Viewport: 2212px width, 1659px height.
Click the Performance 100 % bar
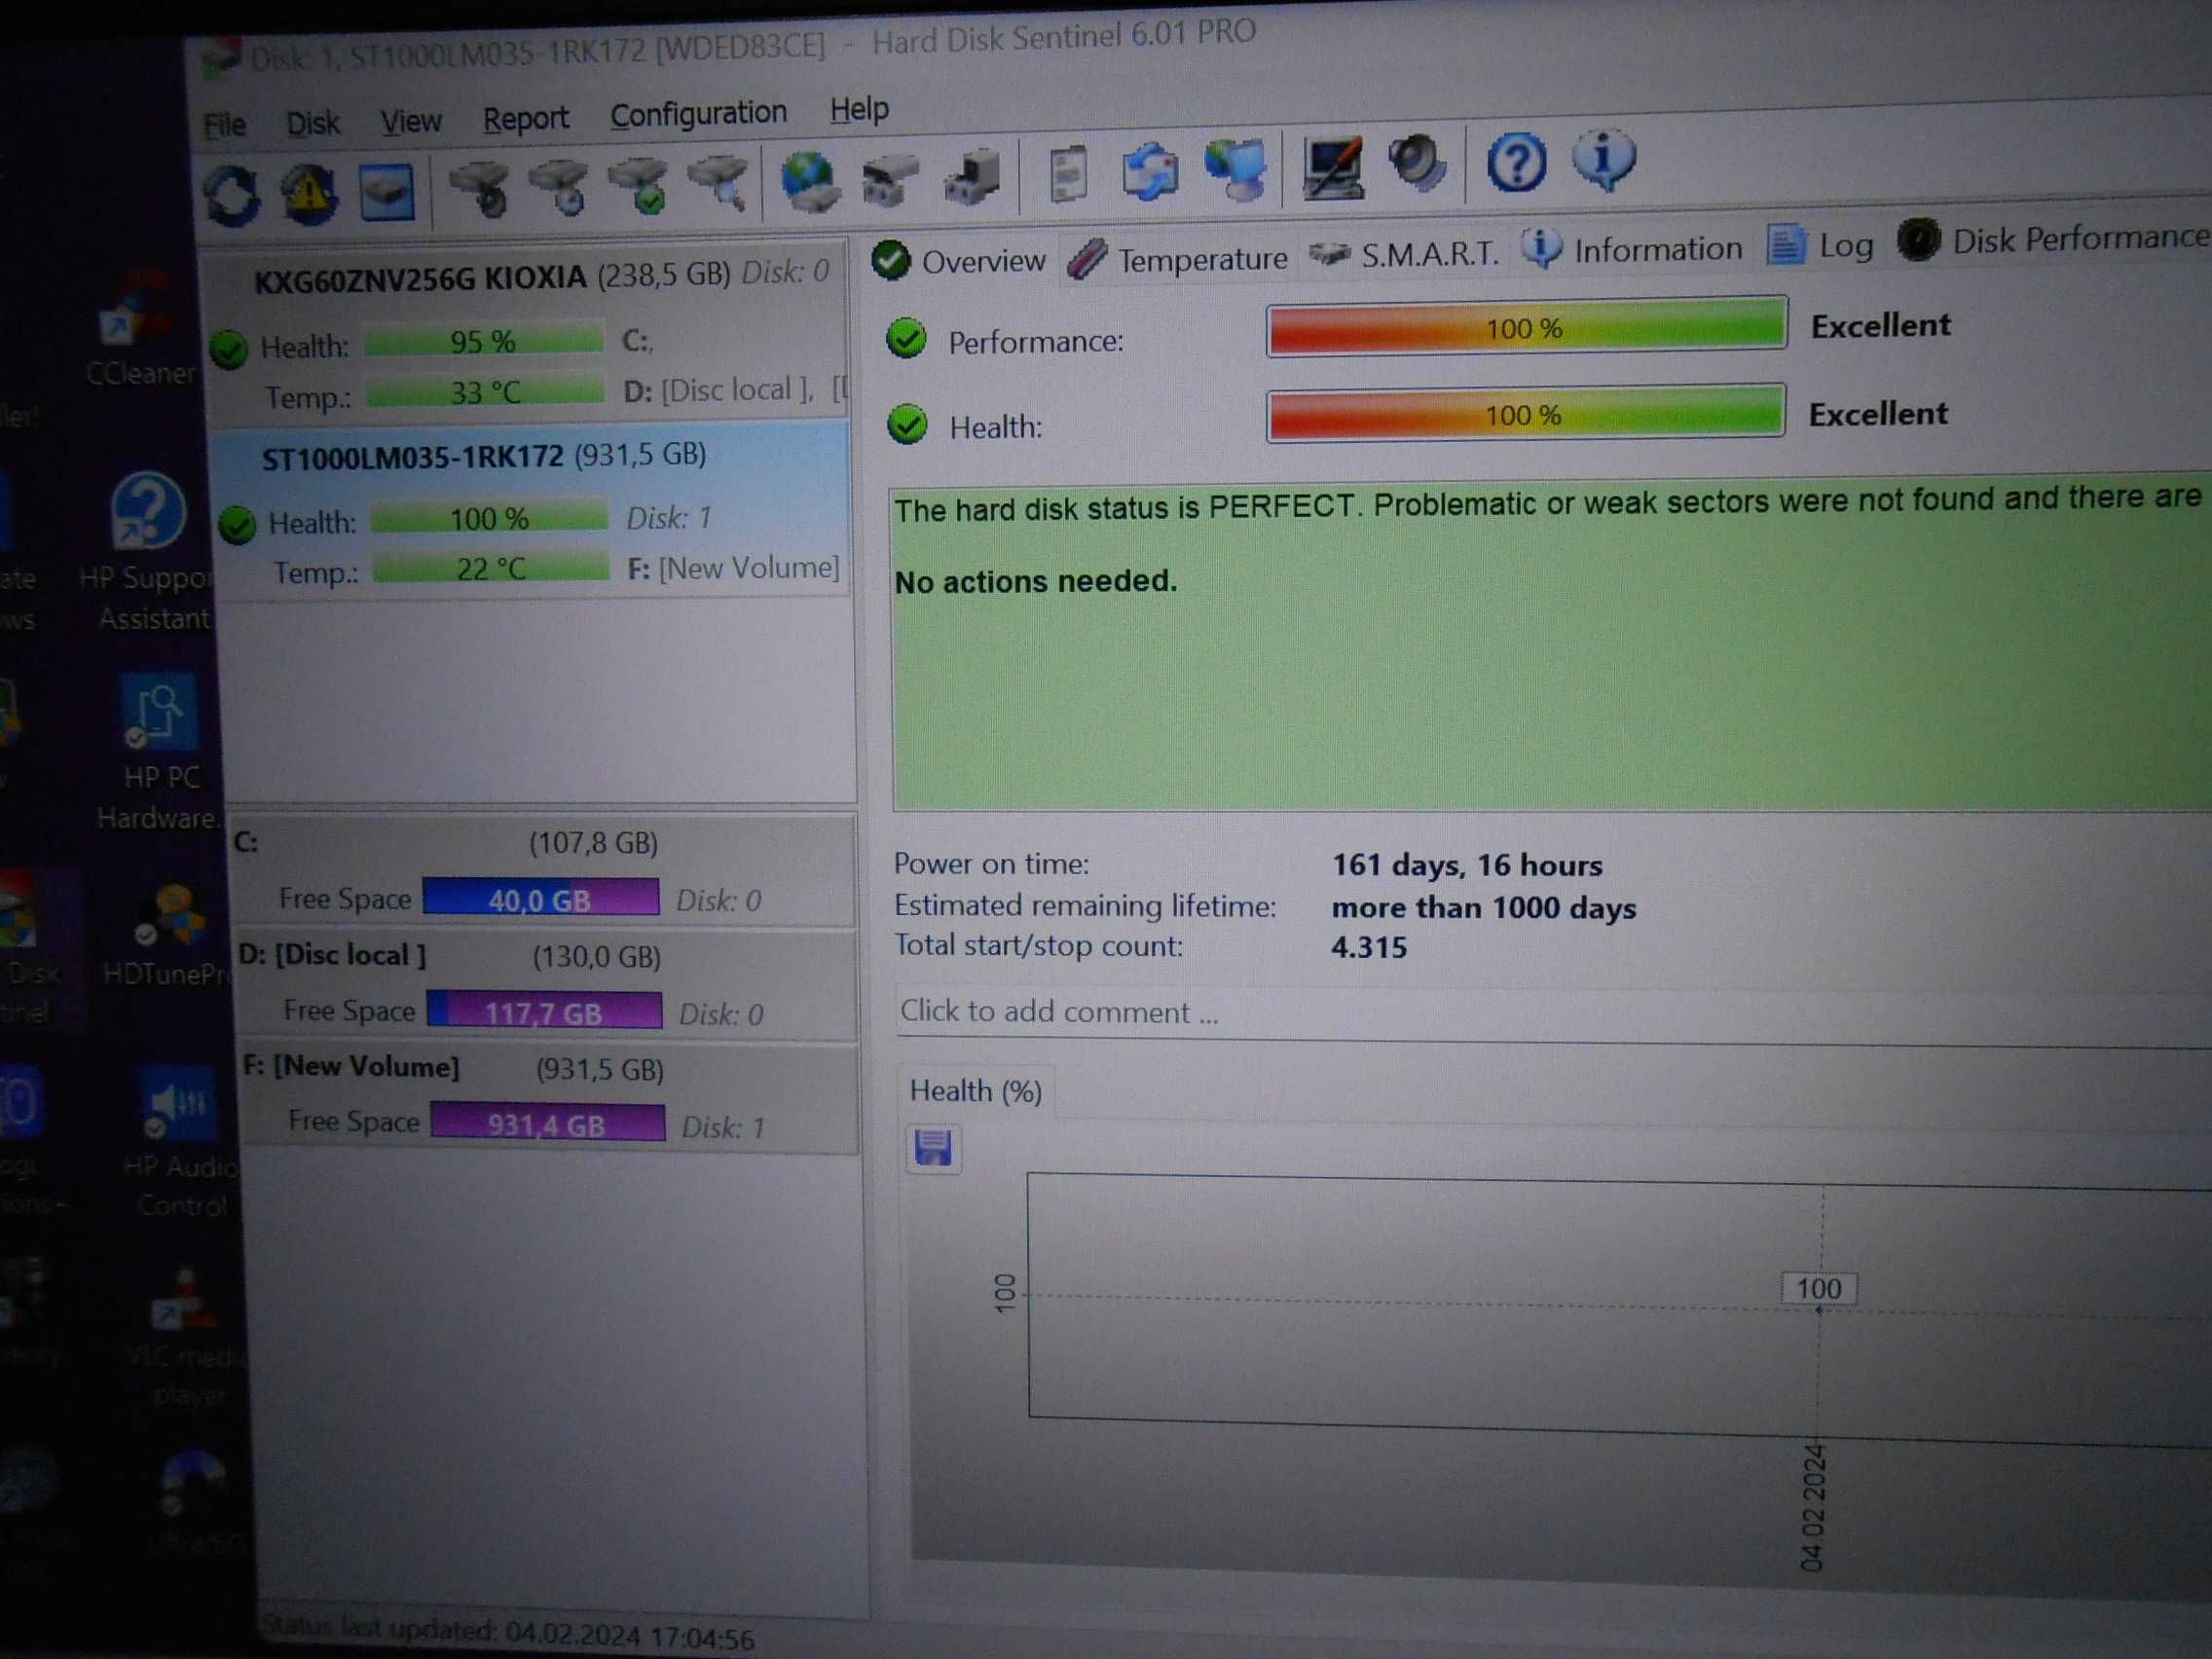coord(1526,327)
